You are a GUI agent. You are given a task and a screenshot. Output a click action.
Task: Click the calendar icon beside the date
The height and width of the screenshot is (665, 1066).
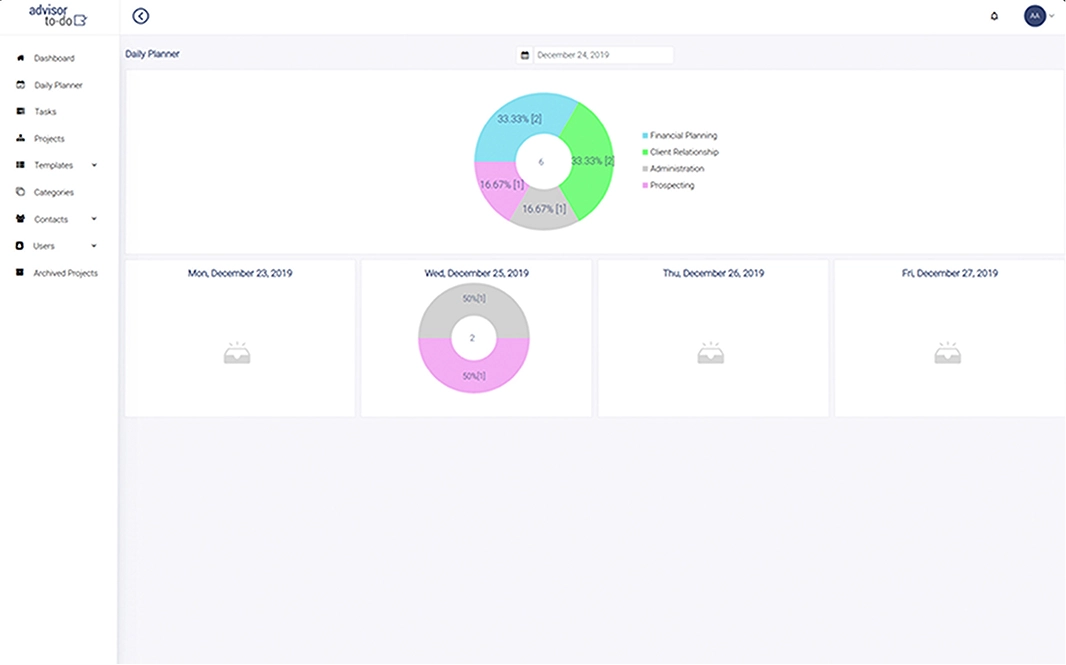524,55
